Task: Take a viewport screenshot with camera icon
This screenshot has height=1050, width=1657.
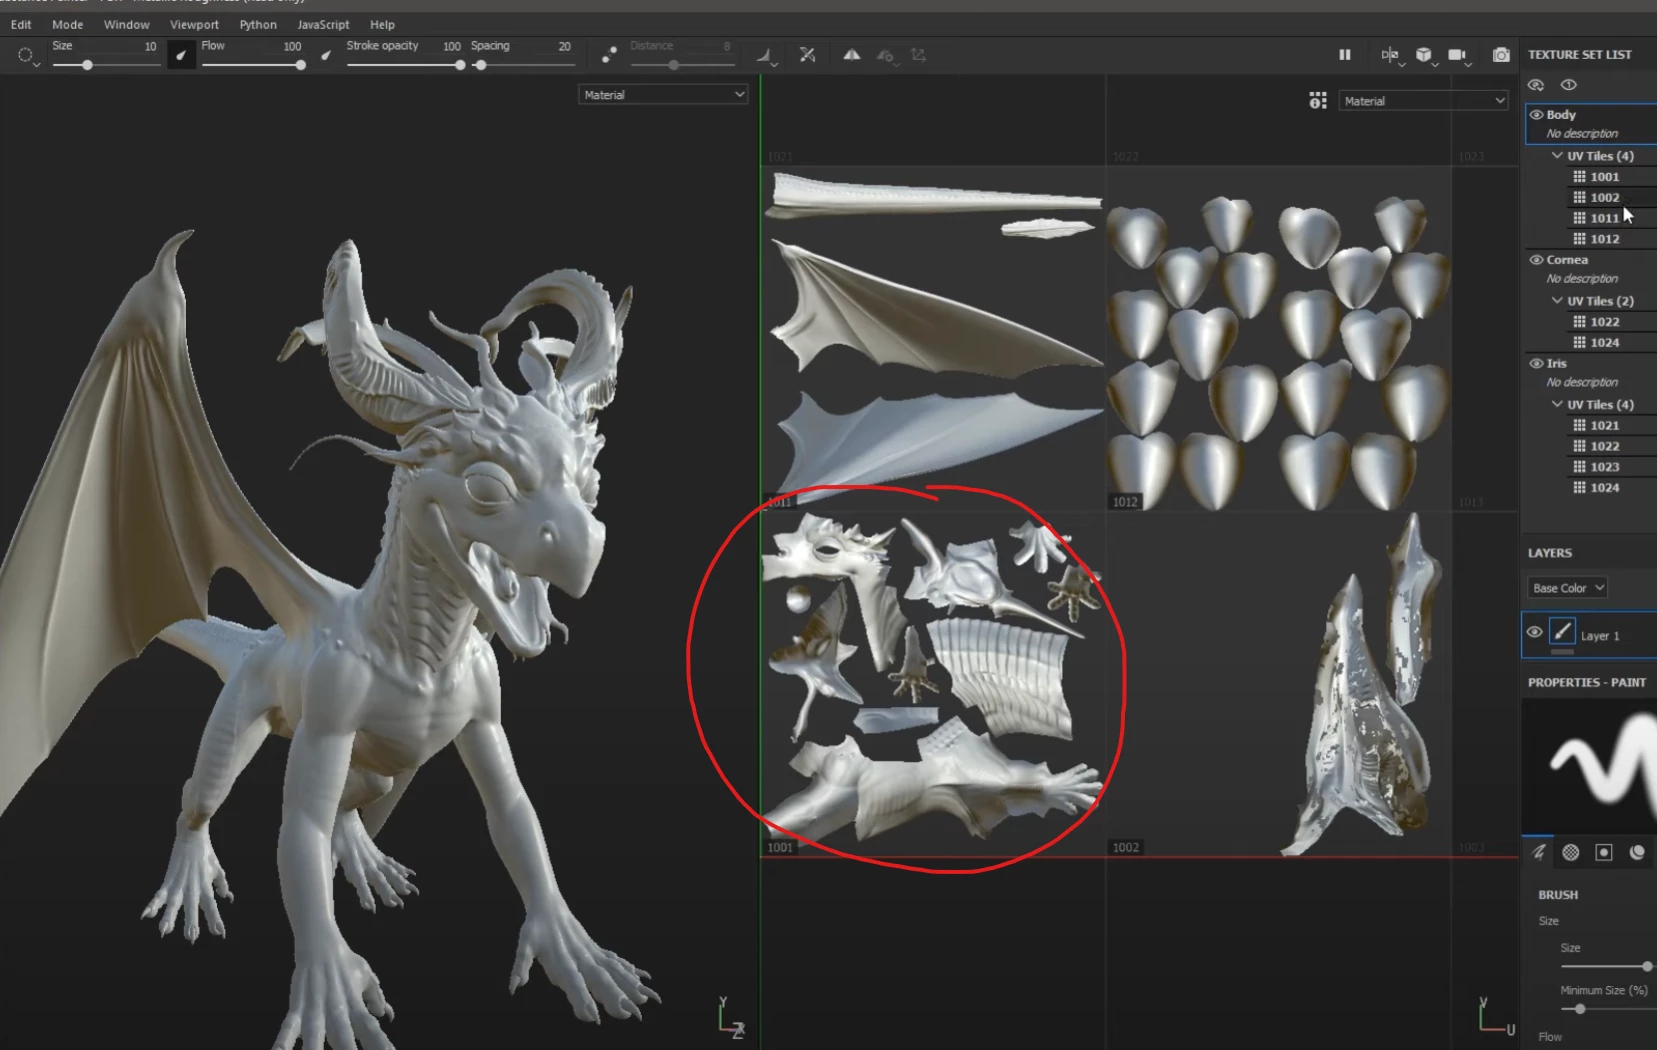Action: (1501, 55)
